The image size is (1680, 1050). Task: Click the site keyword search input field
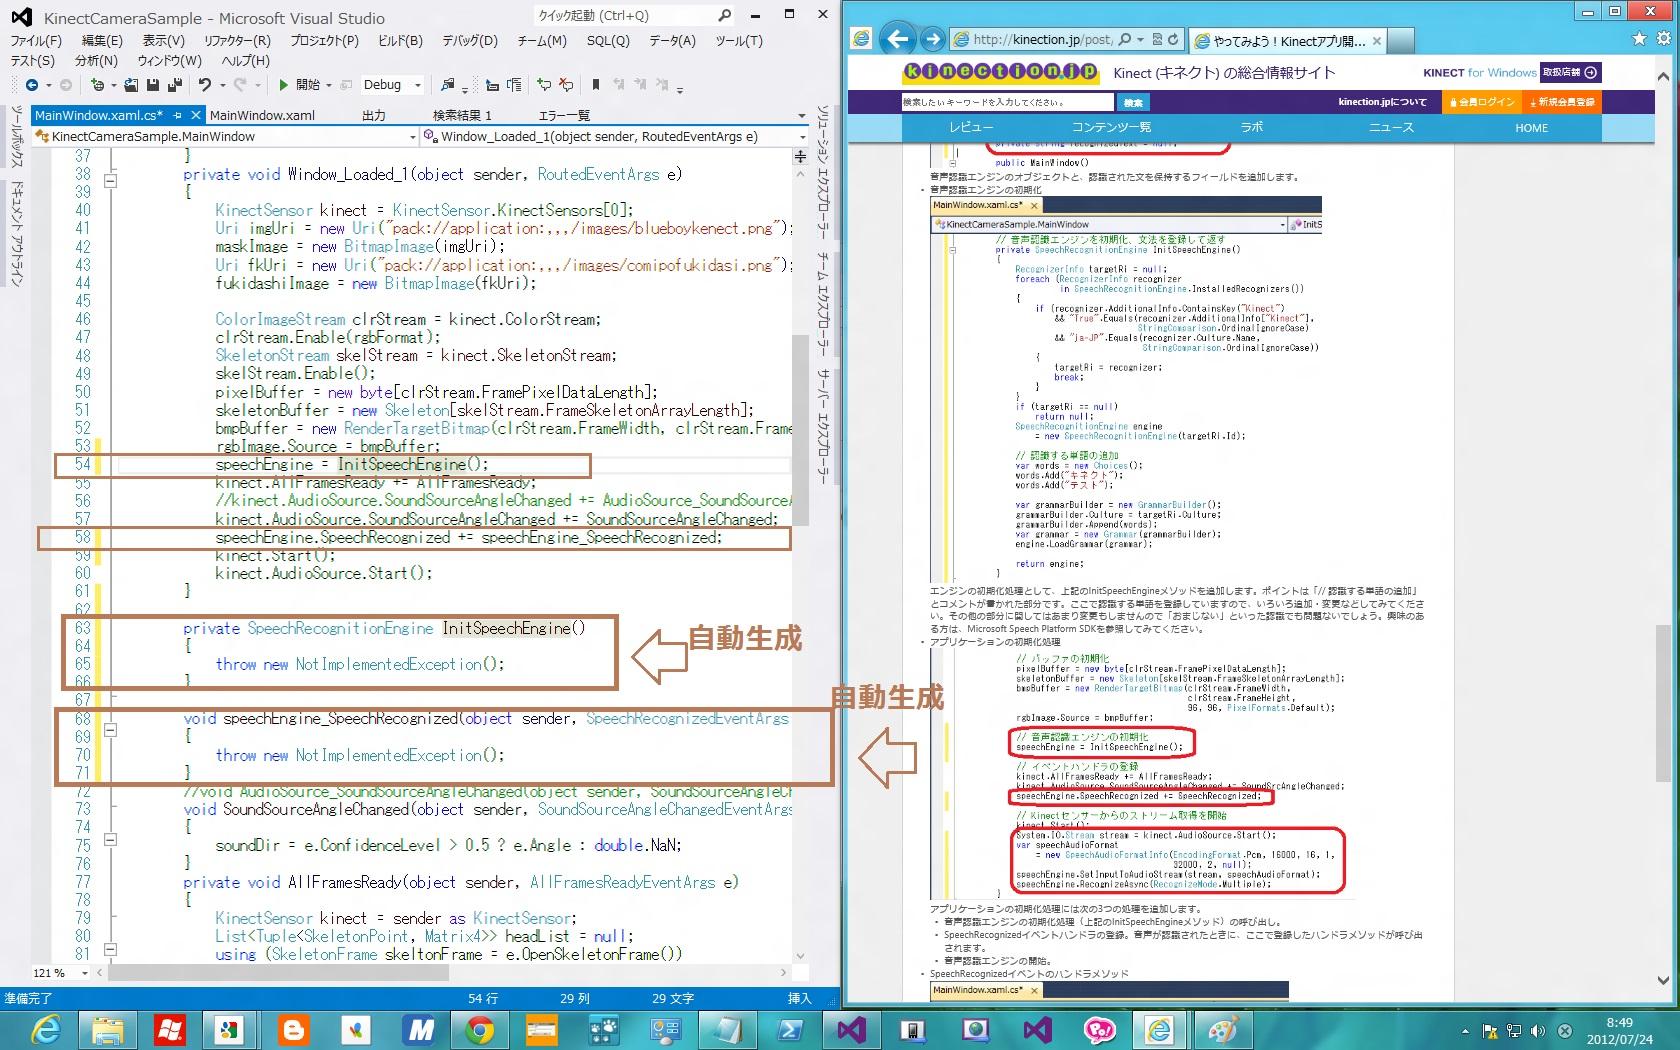pyautogui.click(x=1006, y=102)
